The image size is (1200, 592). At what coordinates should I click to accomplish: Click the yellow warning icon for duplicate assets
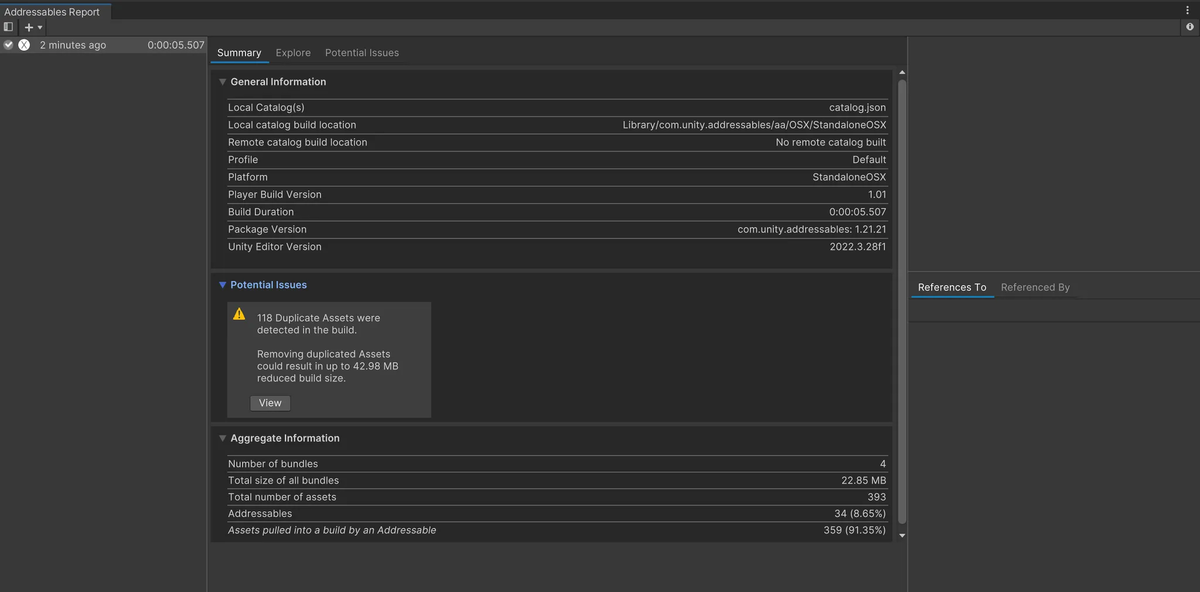pyautogui.click(x=239, y=314)
